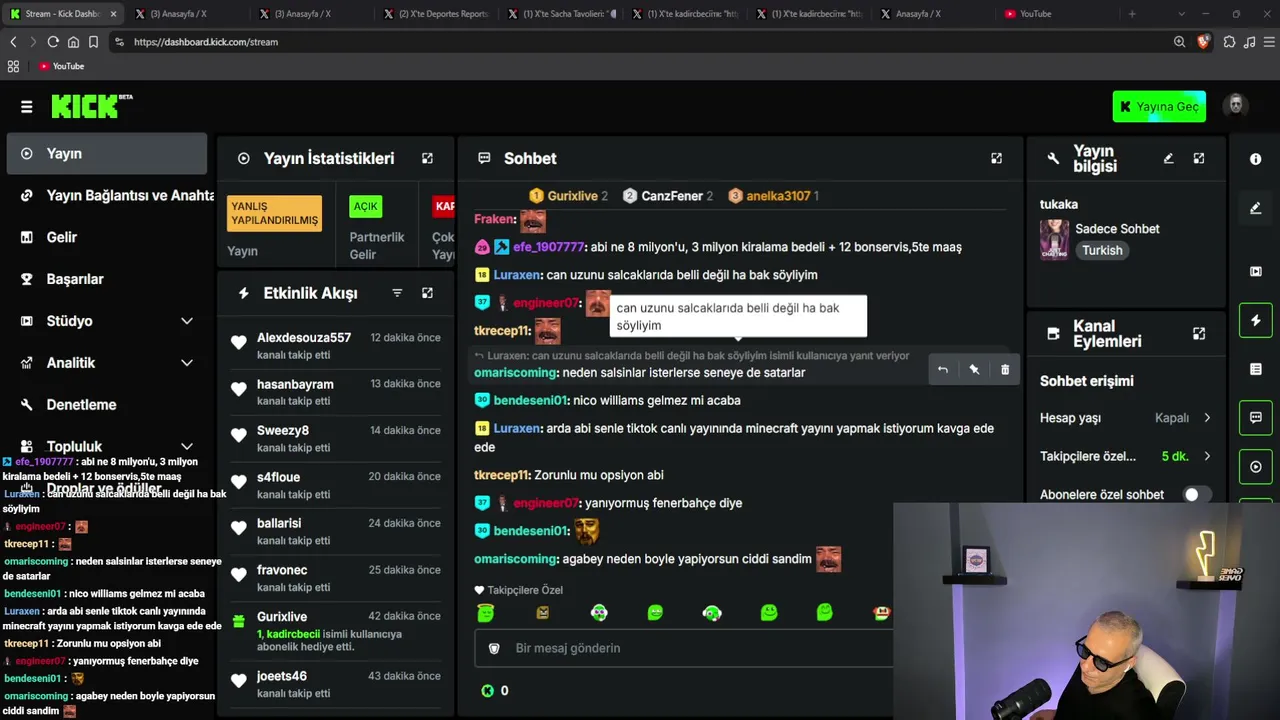Reply to the omariscoming message
This screenshot has height=720, width=1280.
(x=942, y=370)
